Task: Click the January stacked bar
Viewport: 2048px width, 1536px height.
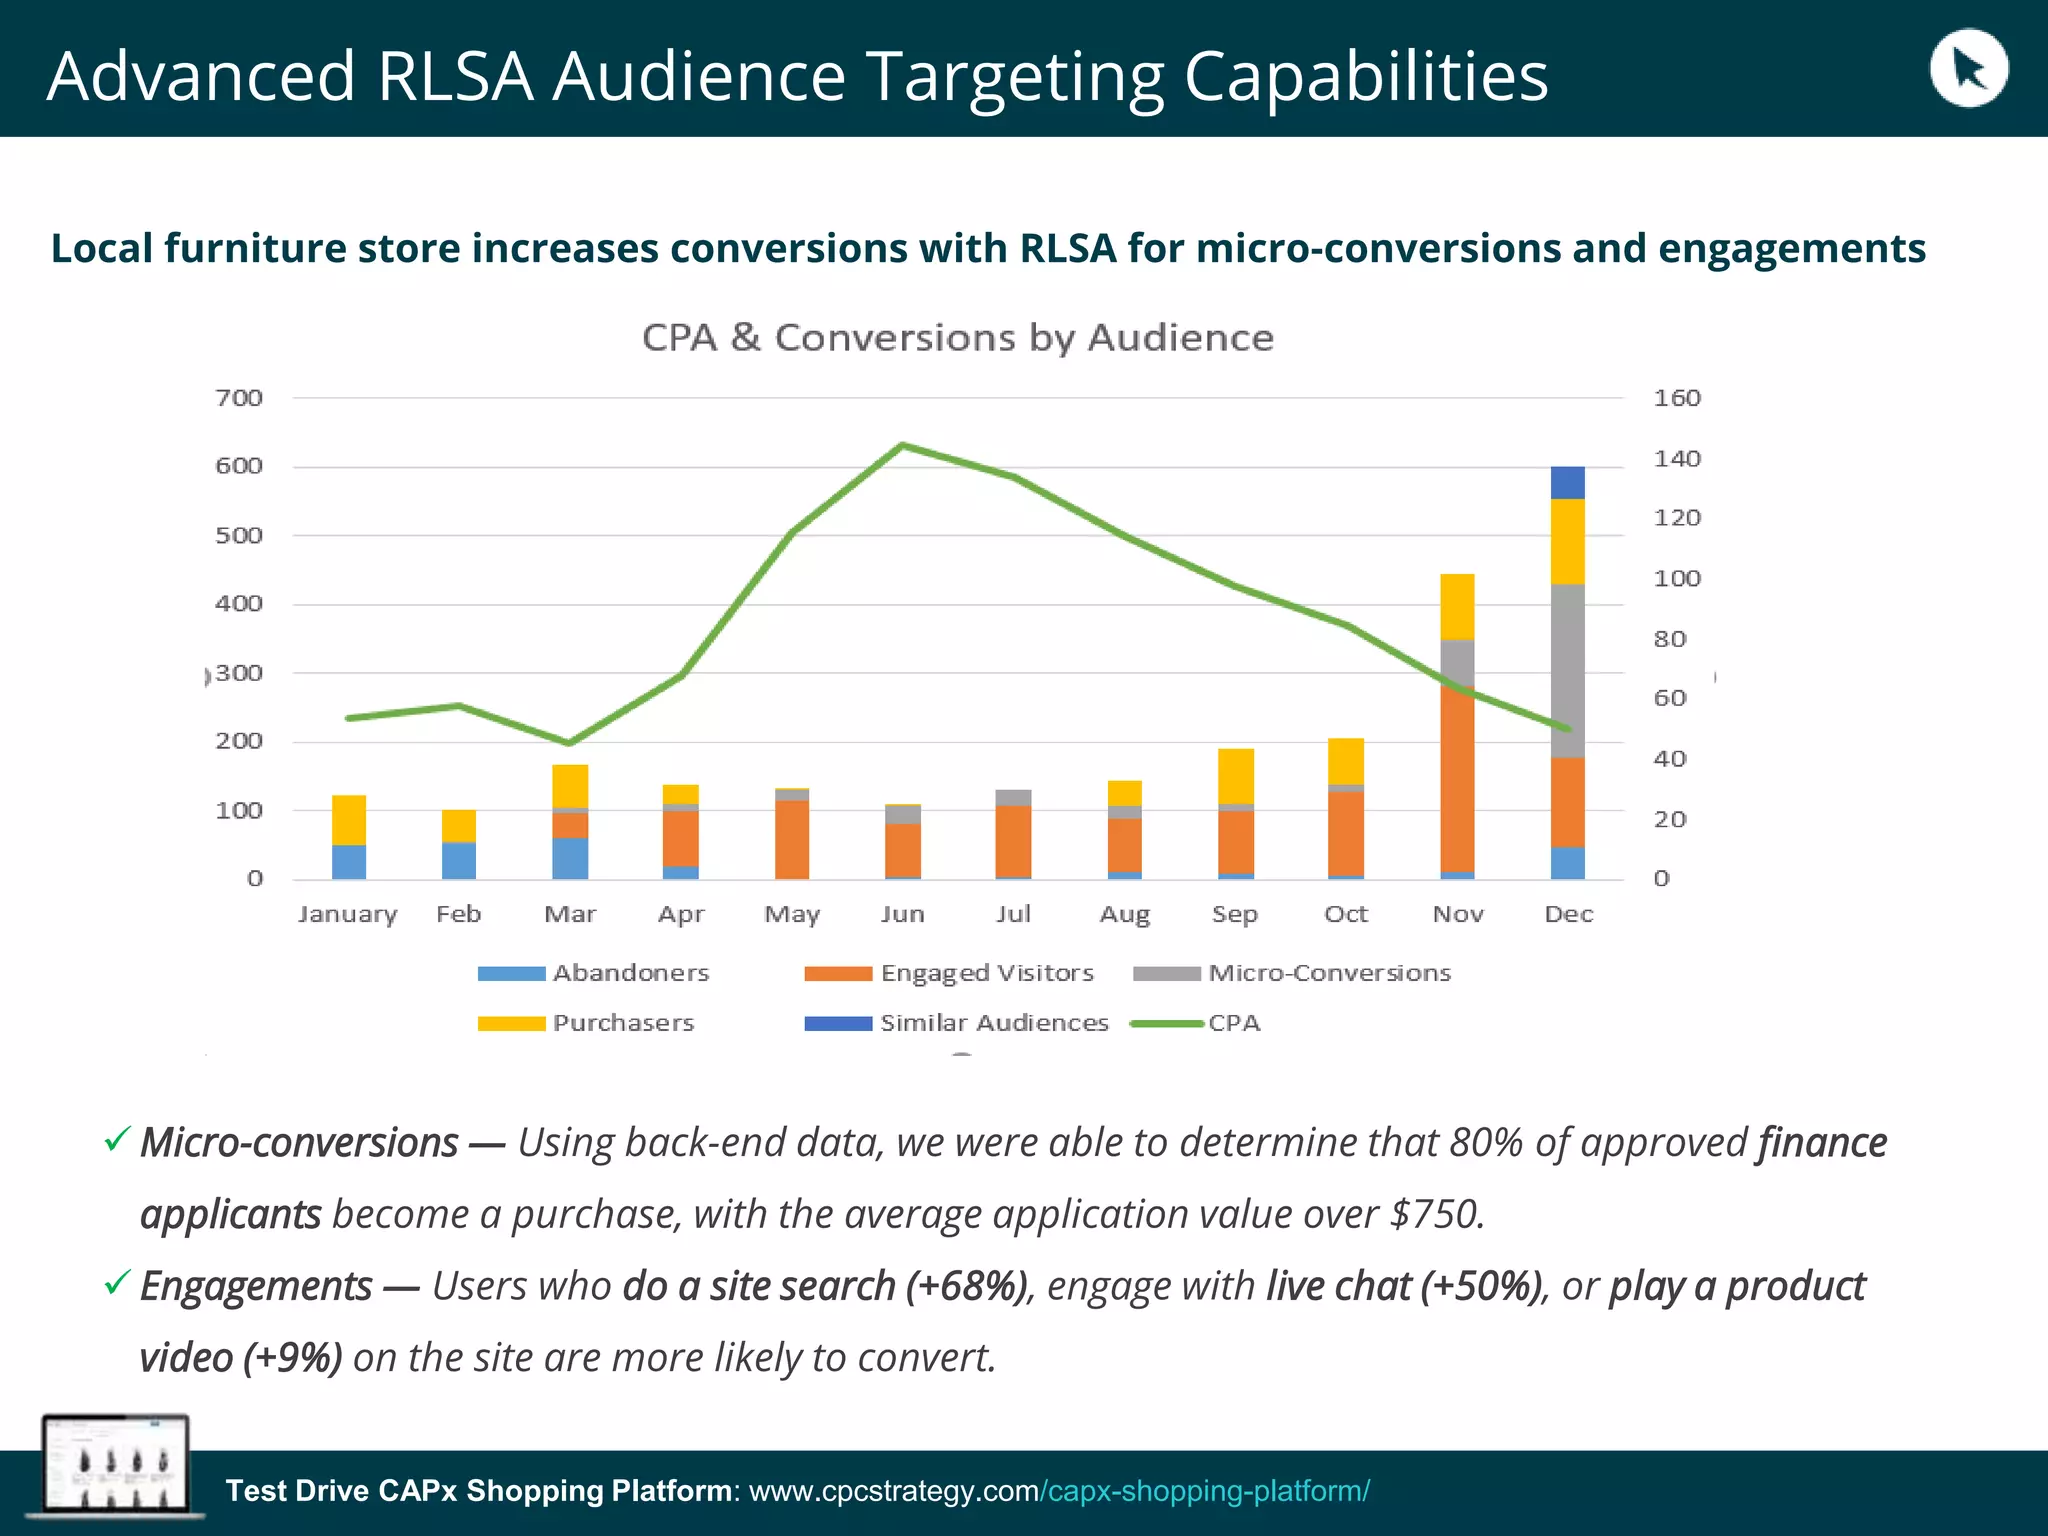Action: click(x=349, y=838)
